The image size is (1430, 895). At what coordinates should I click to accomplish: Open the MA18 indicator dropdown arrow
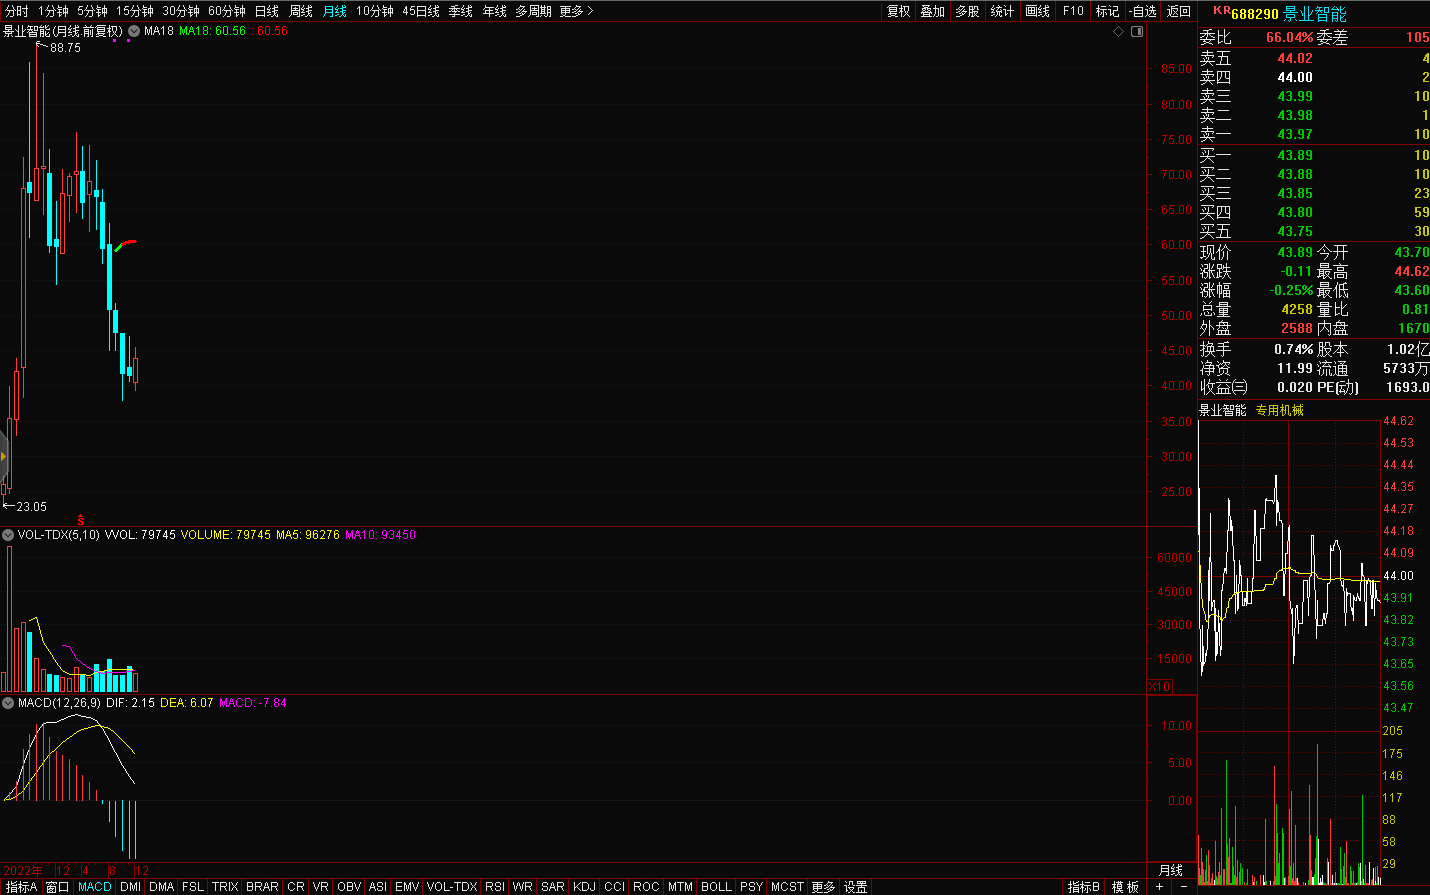coord(134,31)
